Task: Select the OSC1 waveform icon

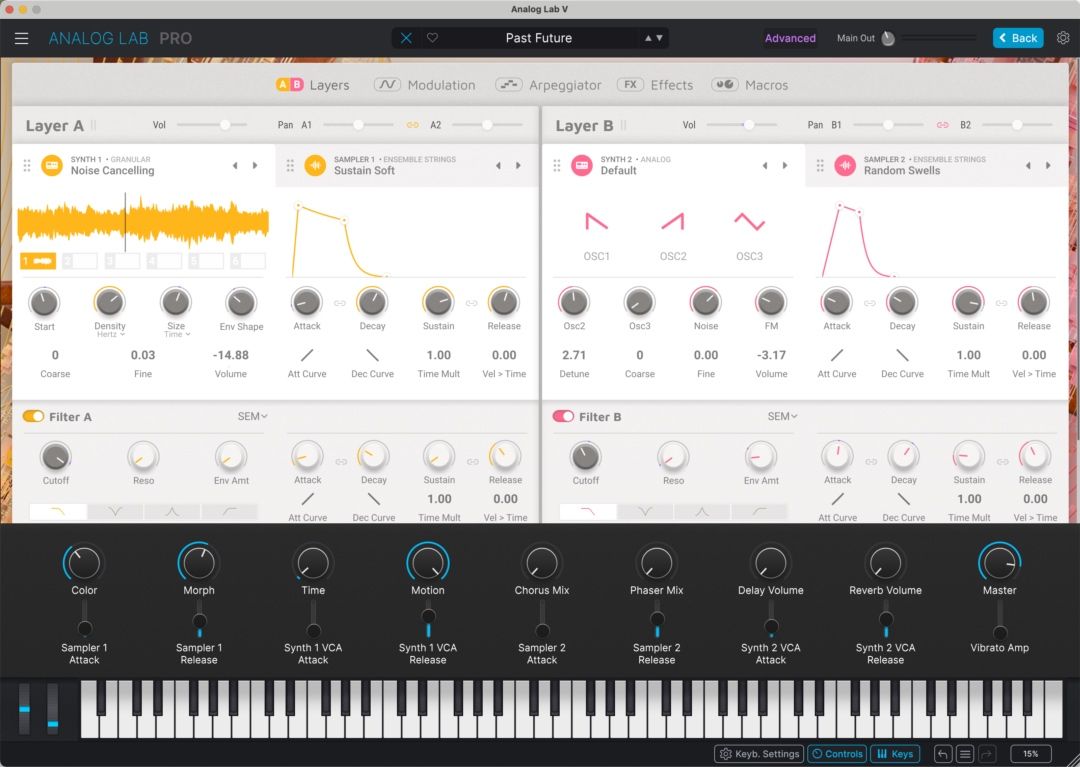Action: (x=596, y=222)
